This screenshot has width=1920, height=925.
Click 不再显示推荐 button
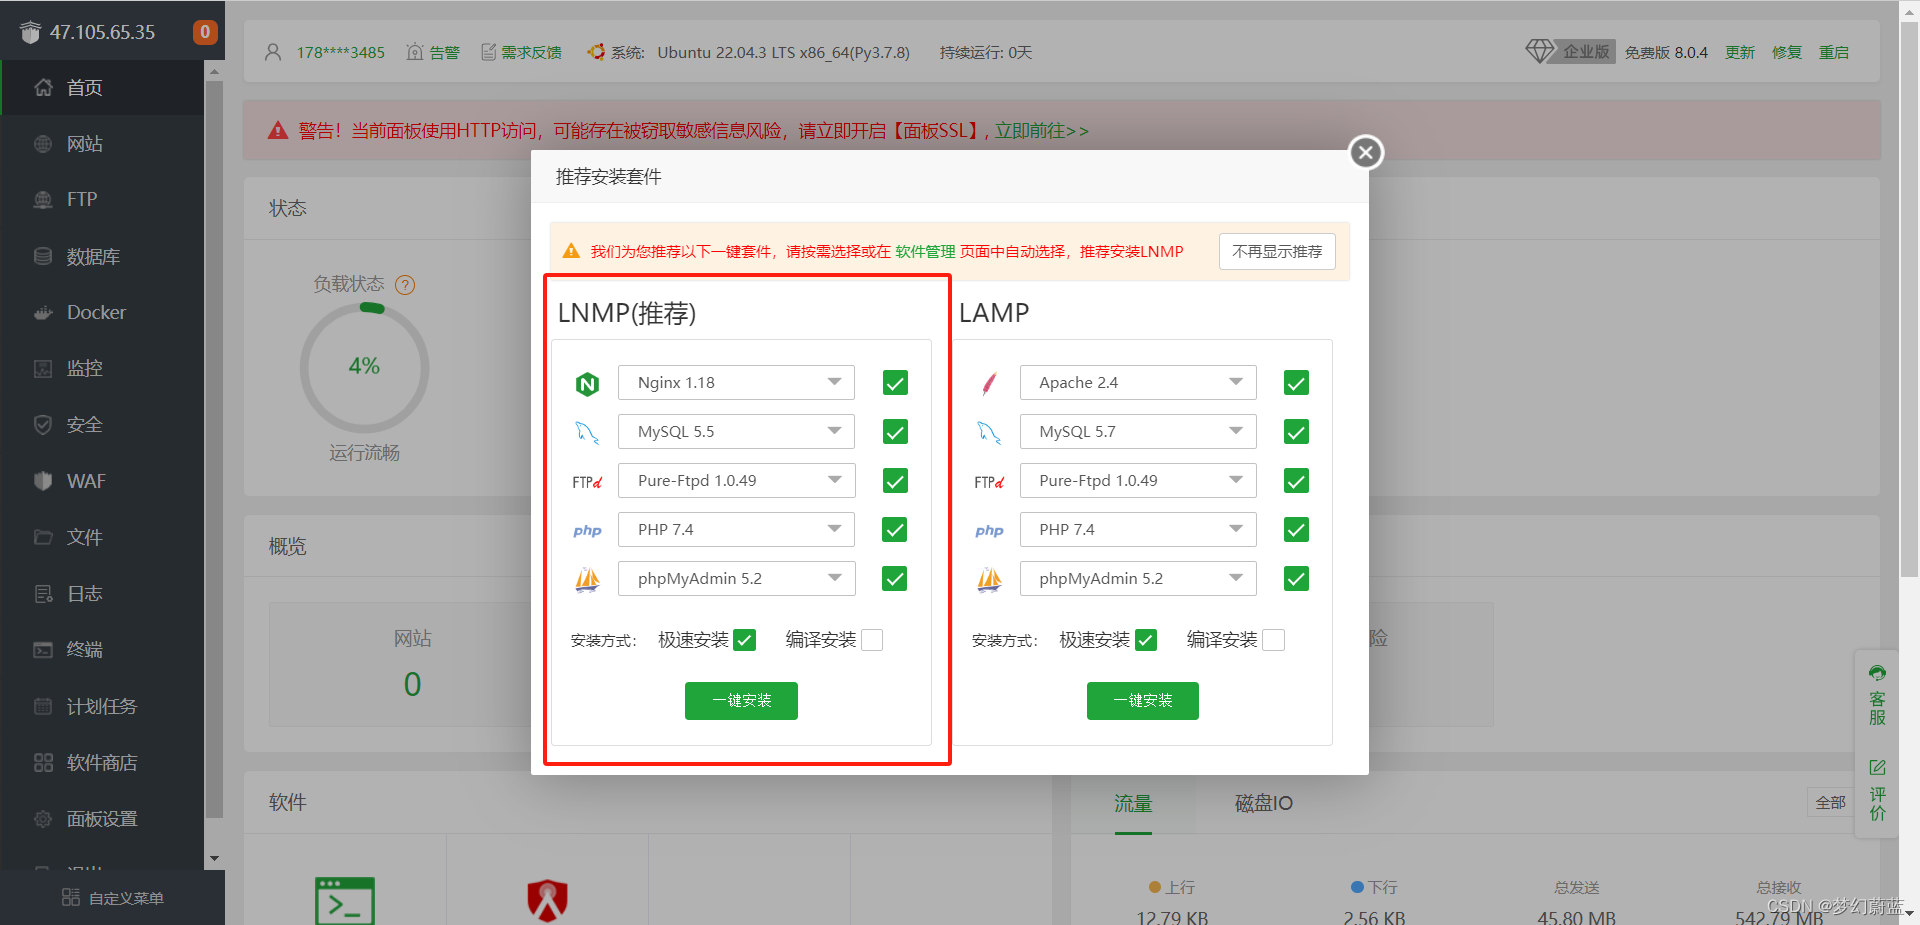pos(1277,252)
